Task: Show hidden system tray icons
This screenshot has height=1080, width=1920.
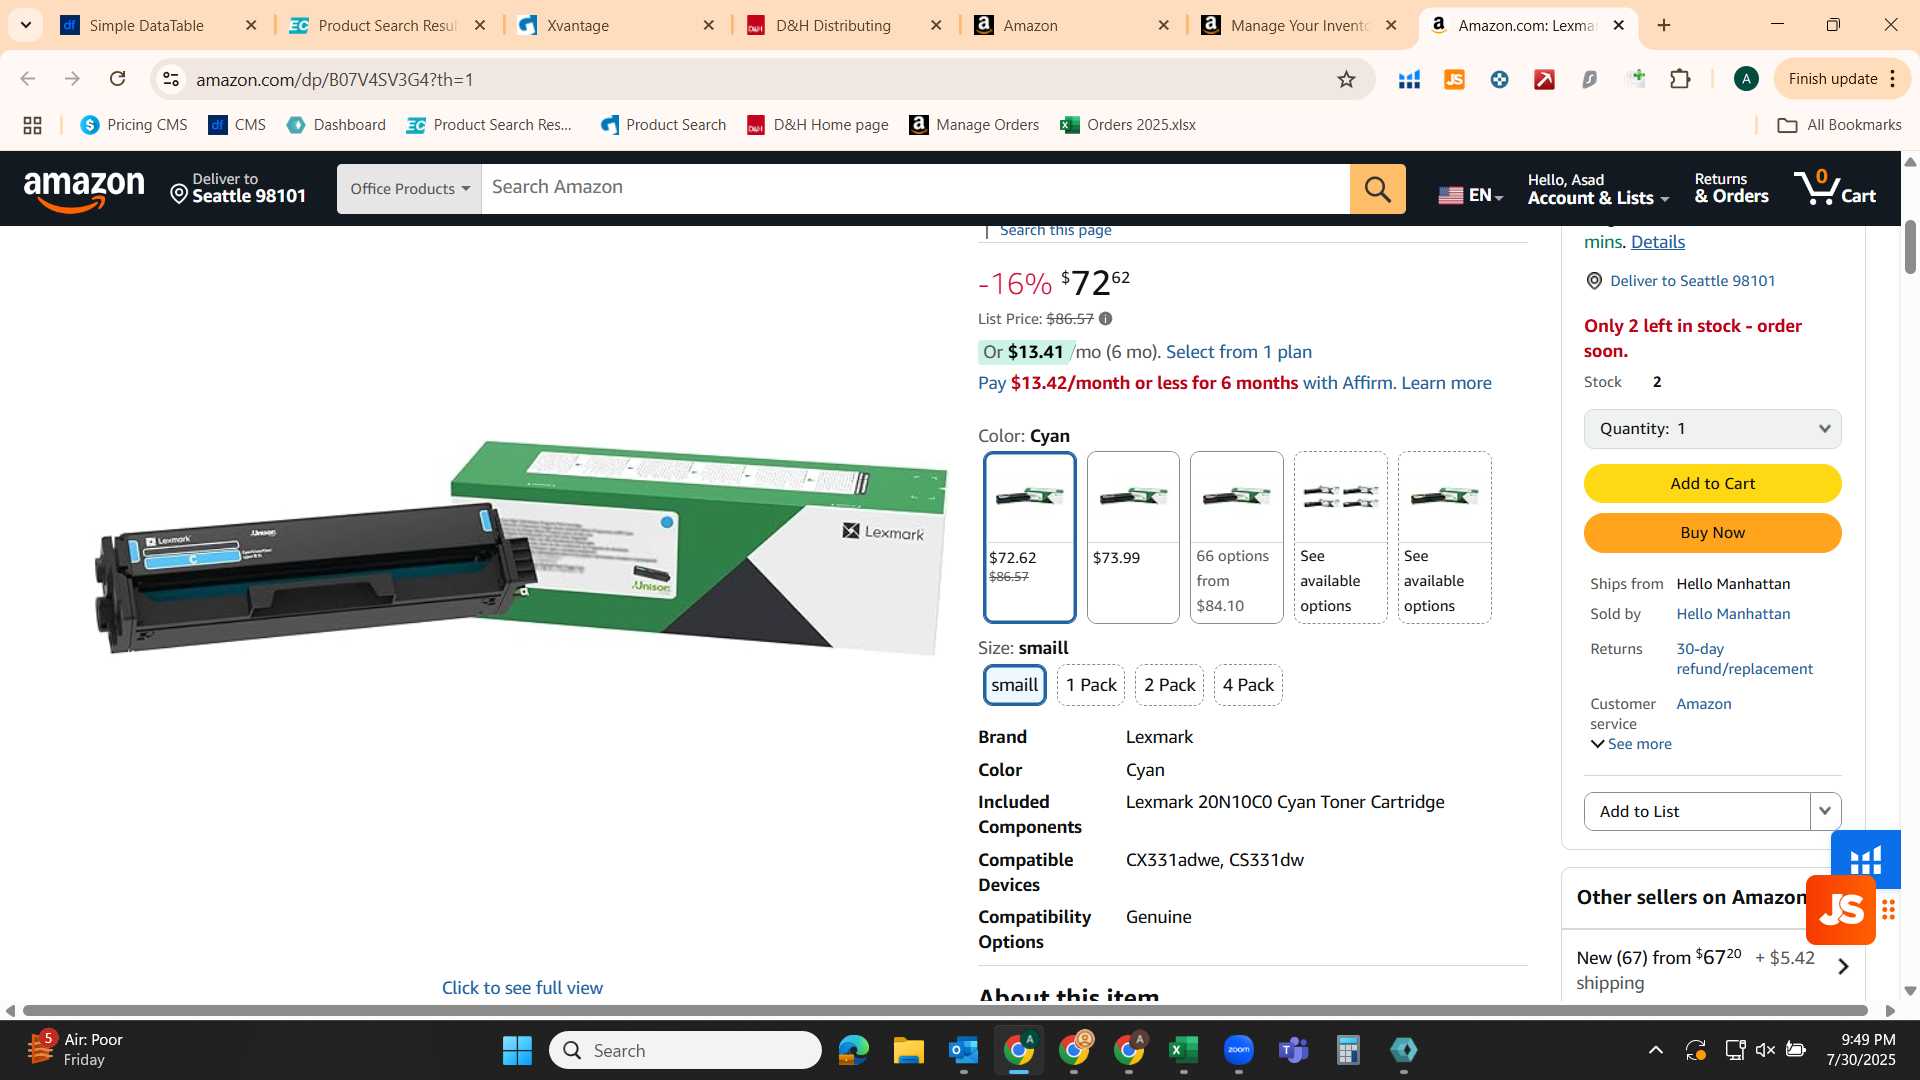Action: [x=1656, y=1050]
